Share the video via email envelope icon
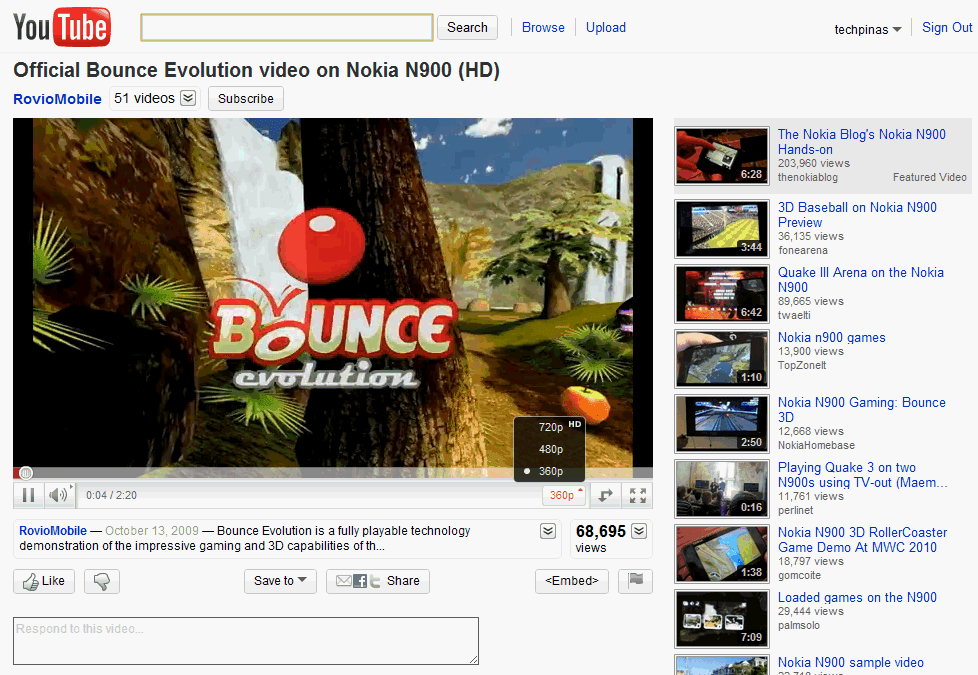978x675 pixels. (x=344, y=581)
